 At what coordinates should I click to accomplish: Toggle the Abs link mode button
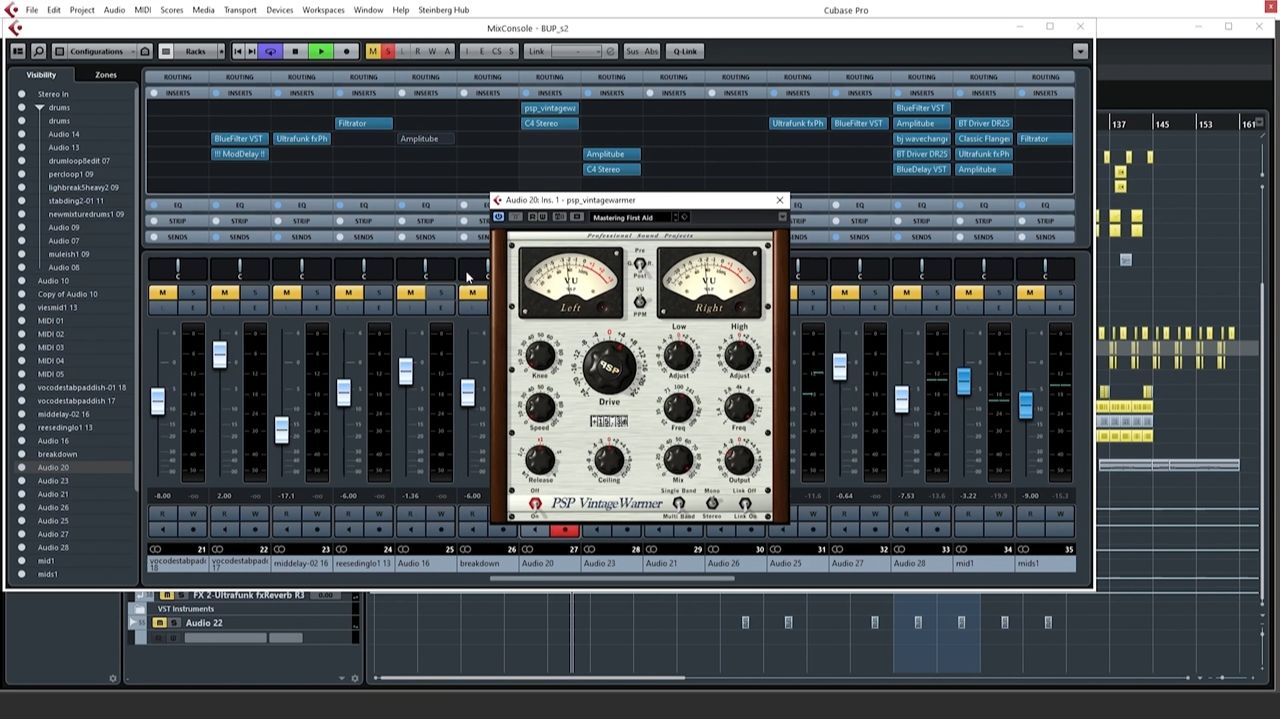651,51
